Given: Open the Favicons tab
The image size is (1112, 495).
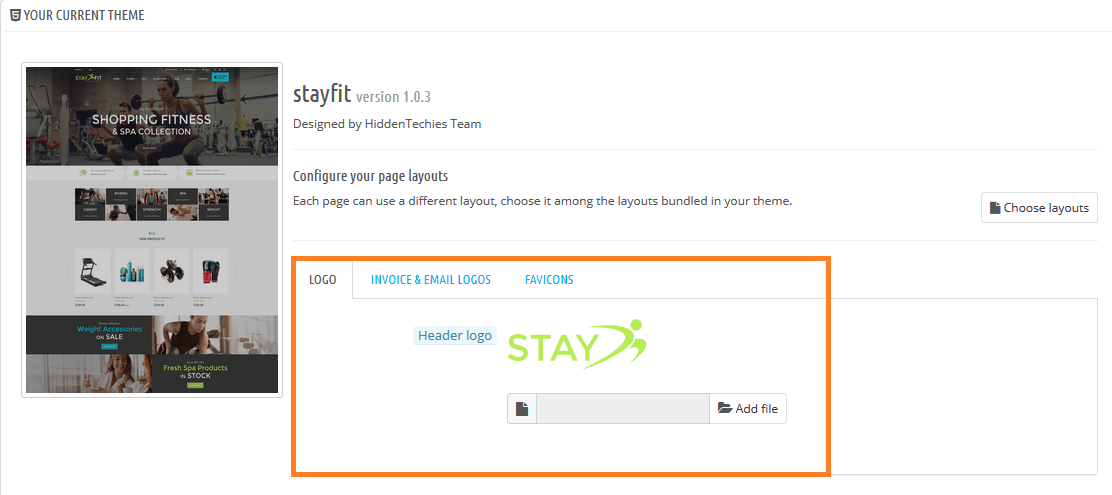Looking at the screenshot, I should point(549,279).
